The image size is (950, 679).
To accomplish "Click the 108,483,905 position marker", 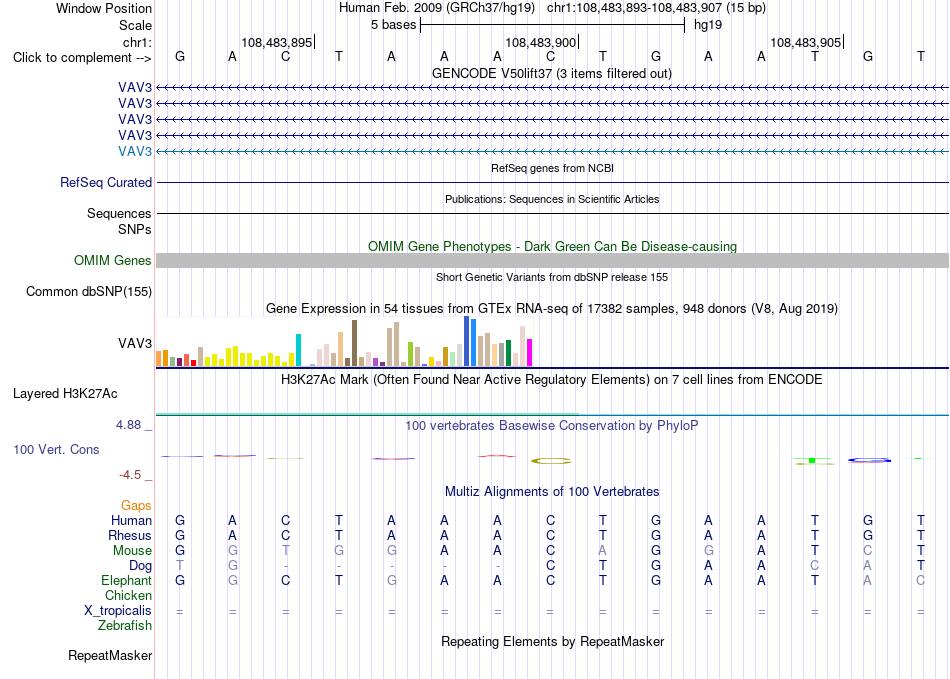I will 806,42.
